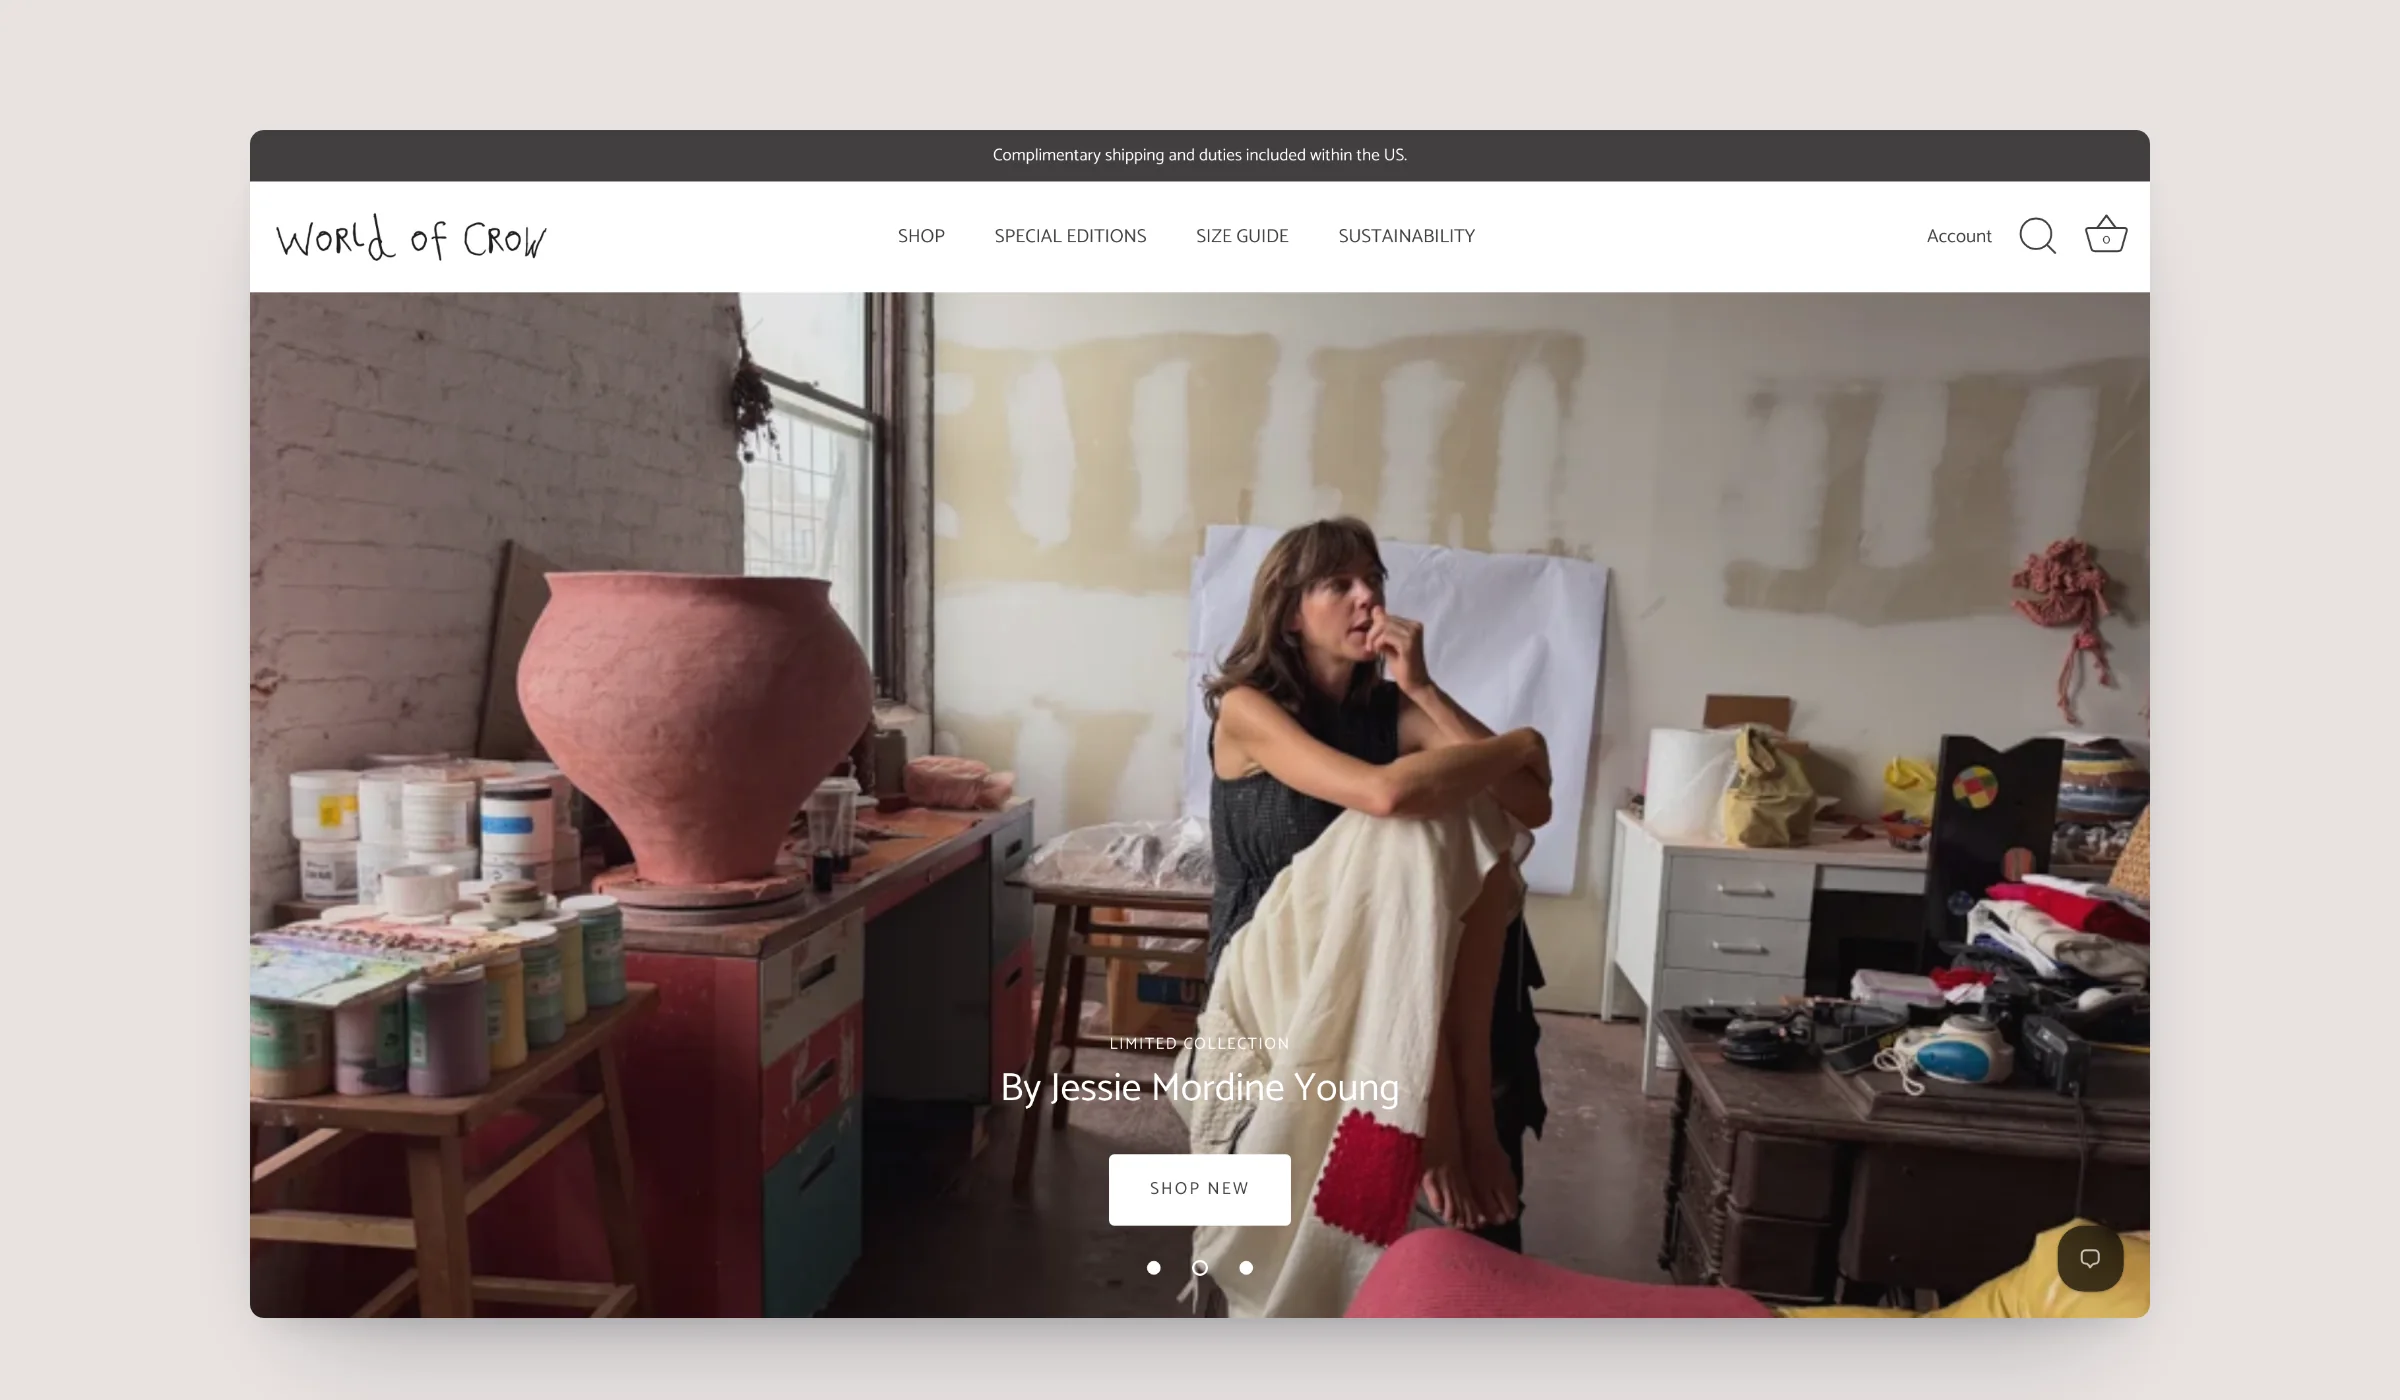2400x1400 pixels.
Task: Select the second slideshow dot
Action: (x=1200, y=1268)
